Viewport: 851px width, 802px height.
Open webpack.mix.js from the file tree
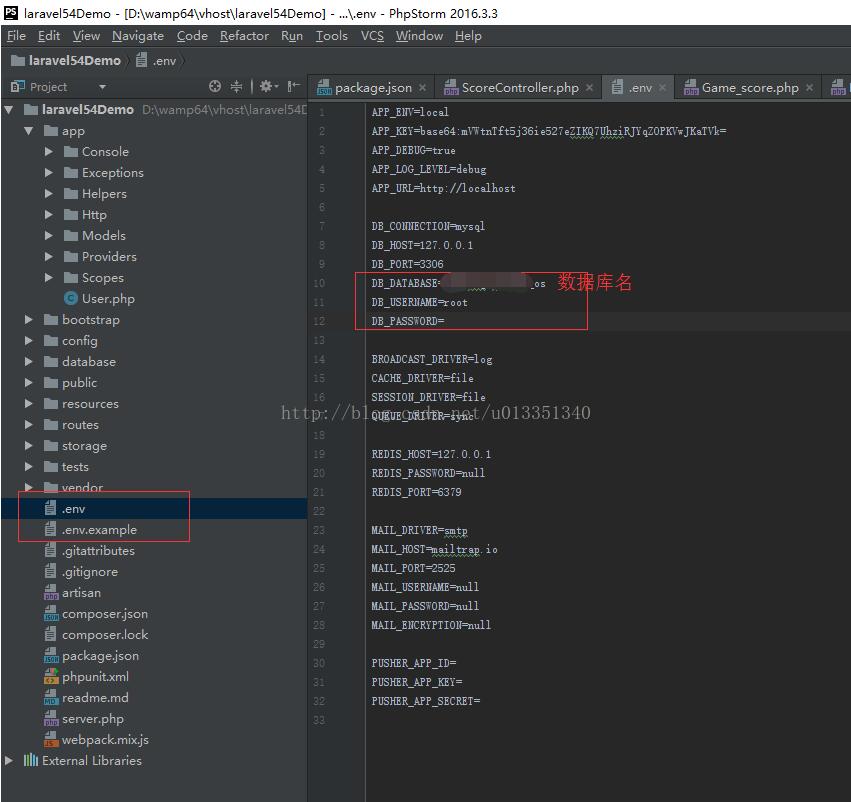(x=105, y=740)
